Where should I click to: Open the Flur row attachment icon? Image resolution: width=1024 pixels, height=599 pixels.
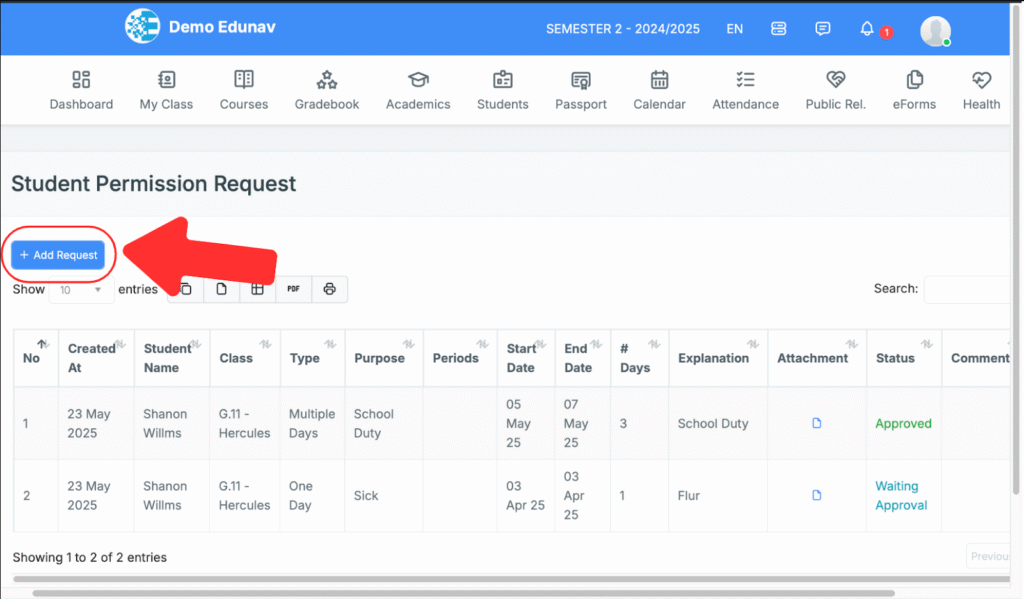pos(816,495)
